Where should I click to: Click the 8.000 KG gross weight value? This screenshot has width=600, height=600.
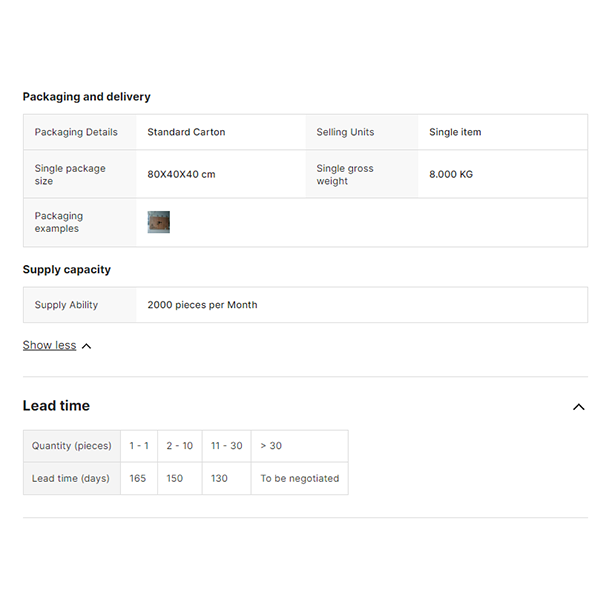[451, 175]
